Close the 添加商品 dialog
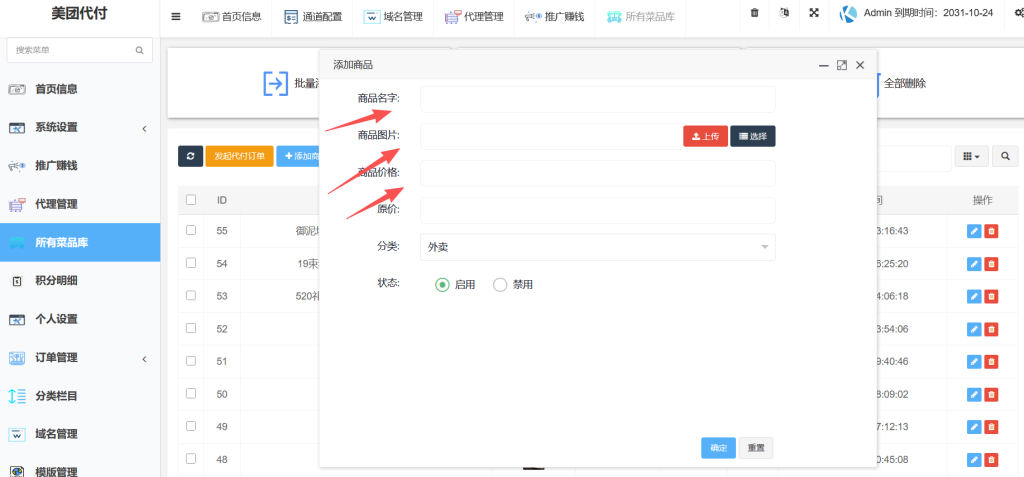The height and width of the screenshot is (477, 1024). point(860,65)
